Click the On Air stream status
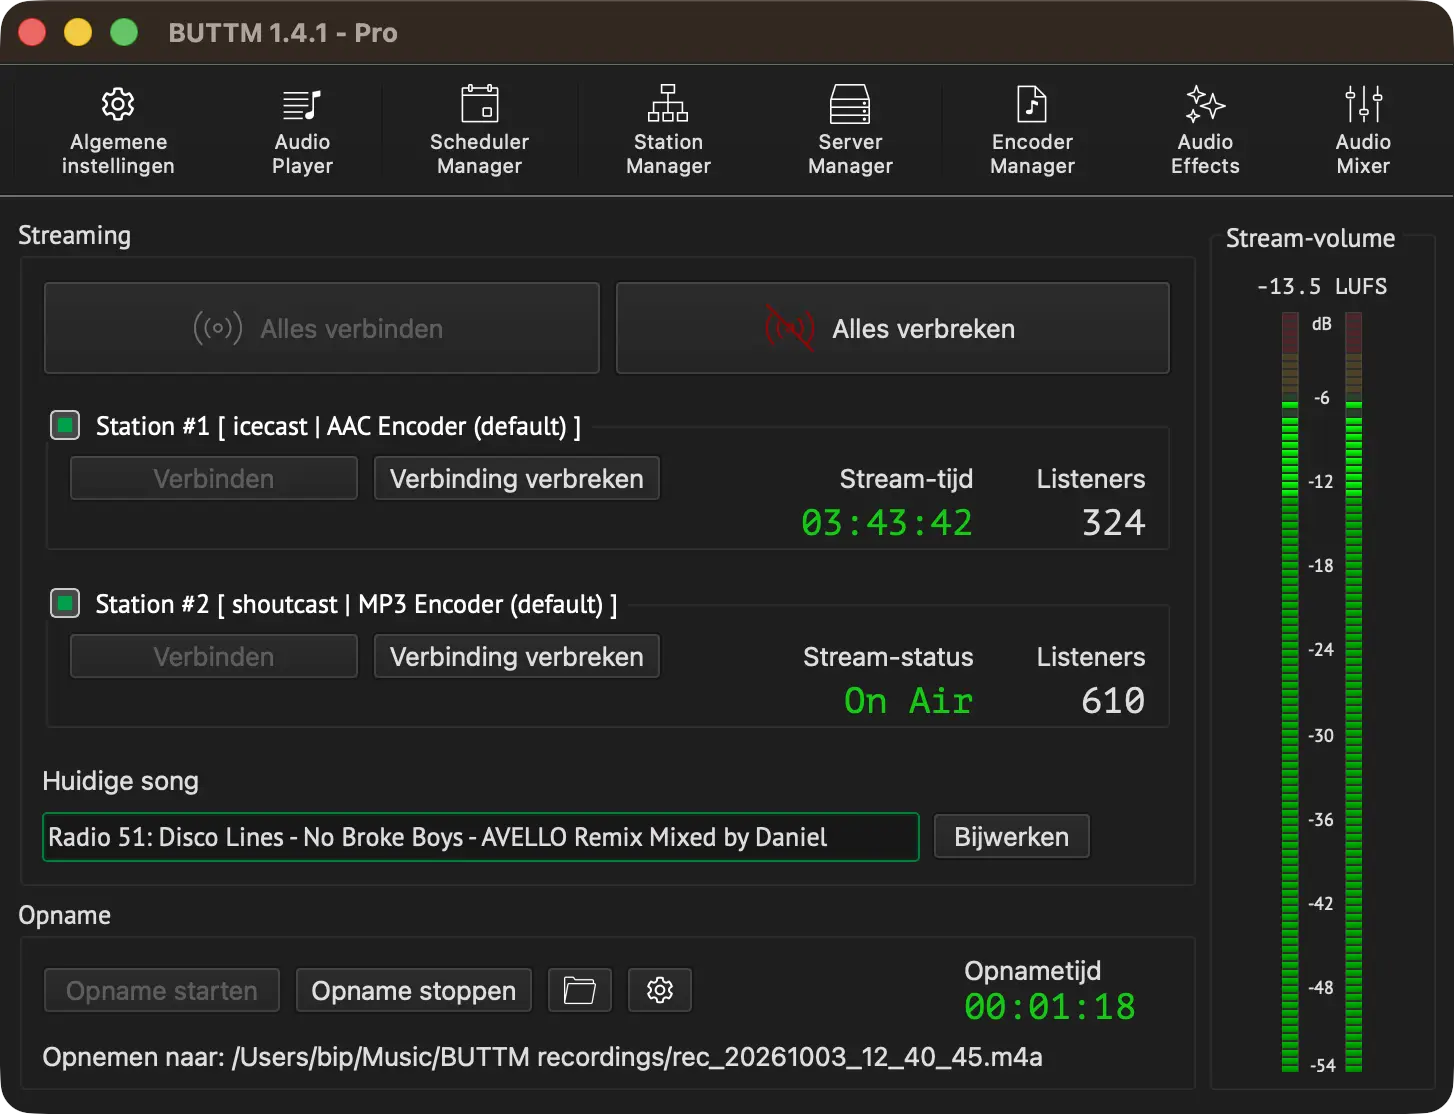This screenshot has width=1454, height=1114. click(908, 701)
